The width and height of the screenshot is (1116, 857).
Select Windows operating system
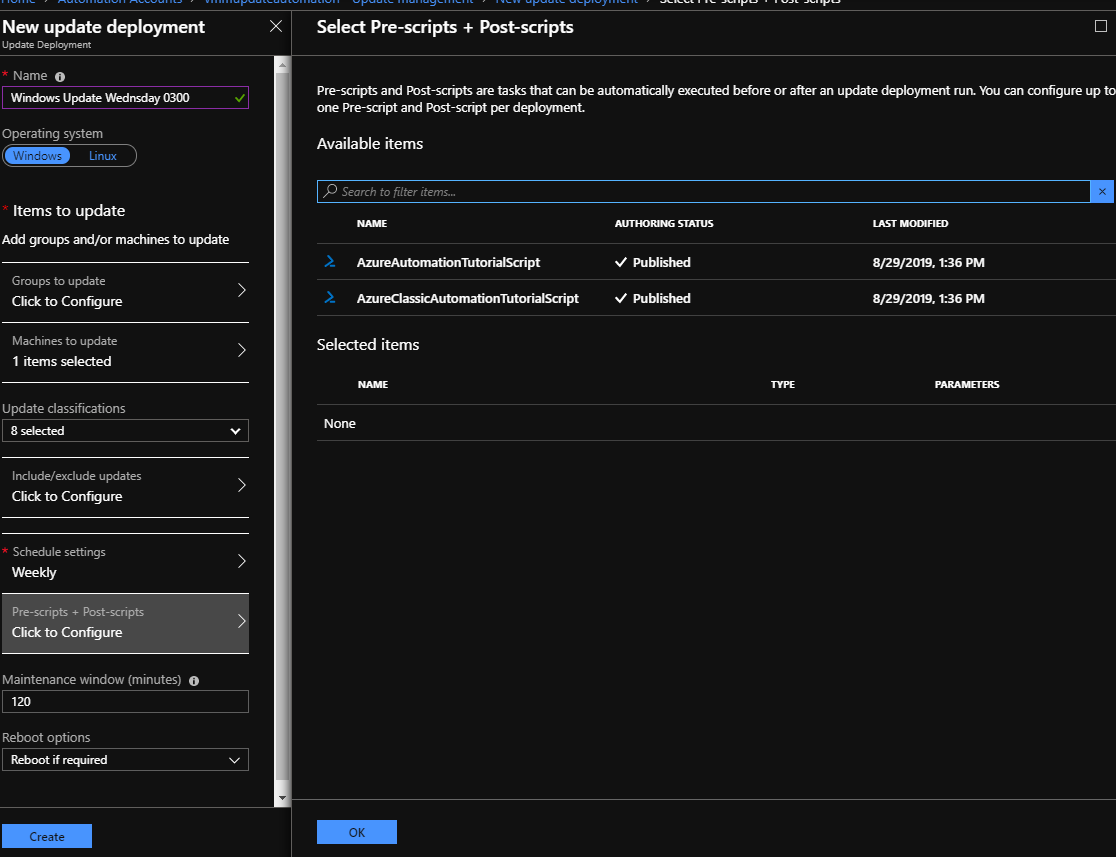[x=37, y=156]
